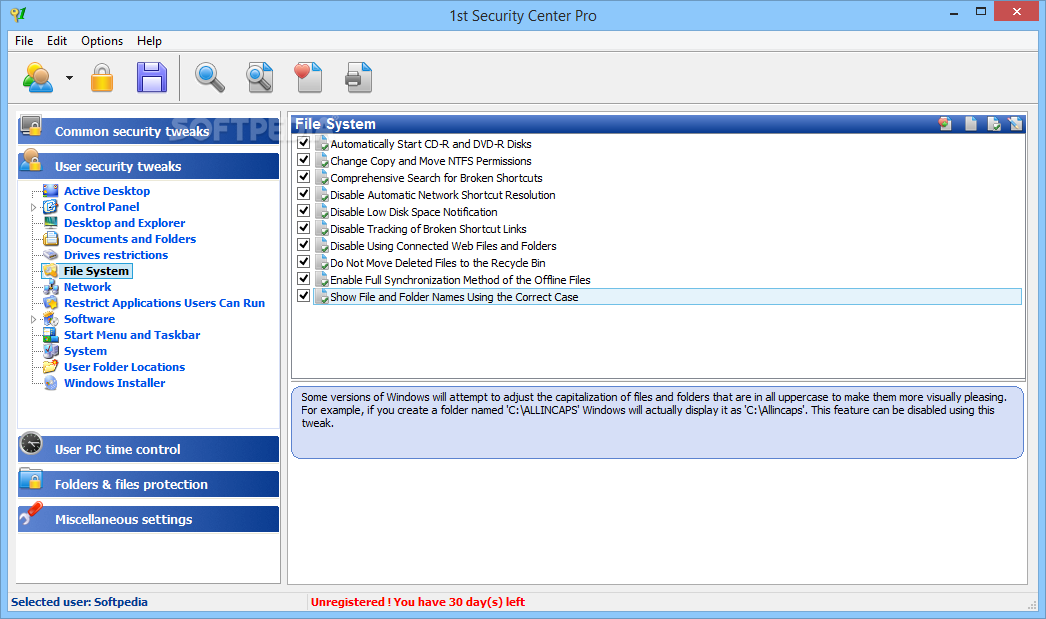This screenshot has height=619, width=1046.
Task: Uncheck Change Copy and Move NTFS Permissions
Action: coord(304,159)
